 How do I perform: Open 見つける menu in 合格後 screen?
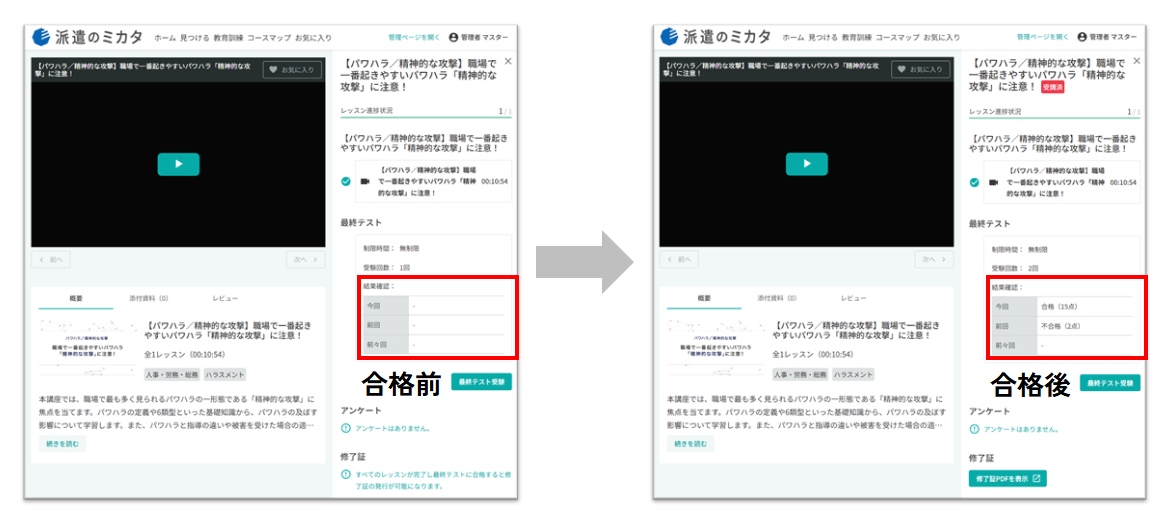coord(821,37)
